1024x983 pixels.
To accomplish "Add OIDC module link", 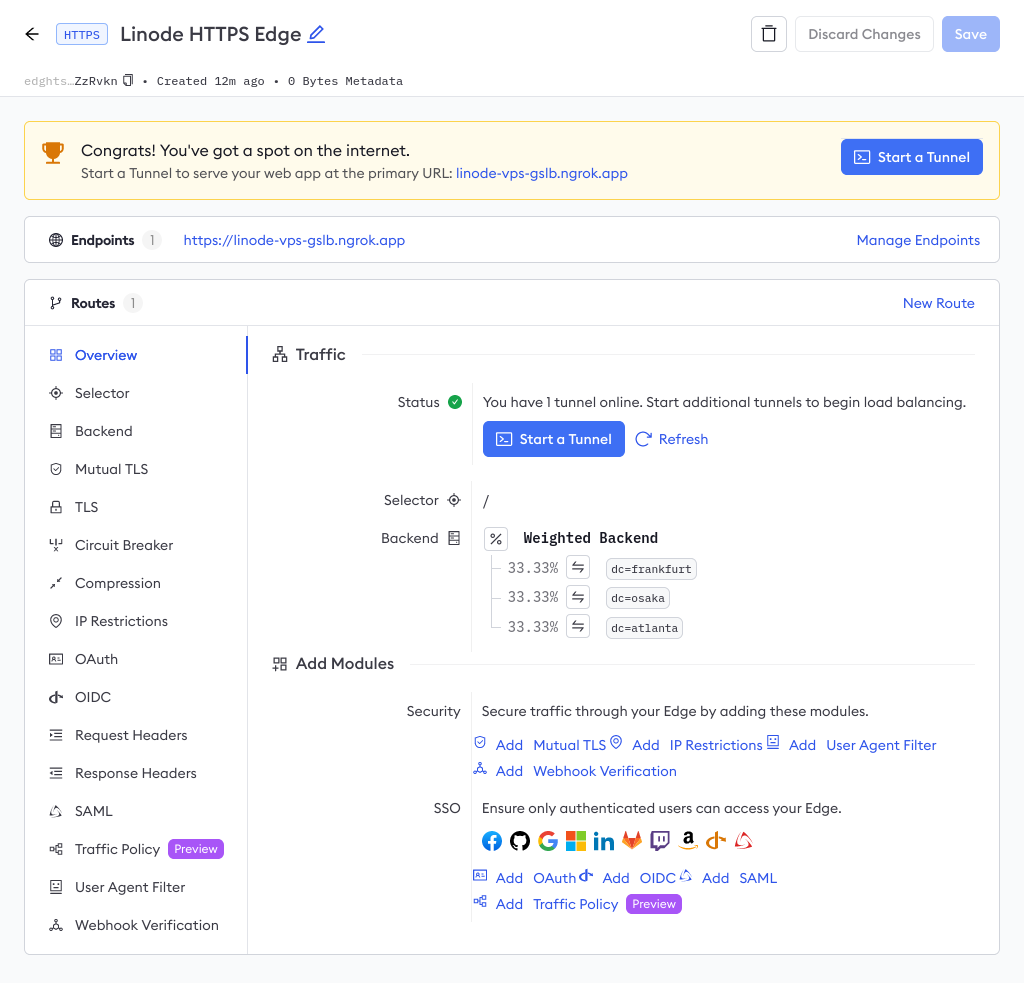I will (x=639, y=878).
